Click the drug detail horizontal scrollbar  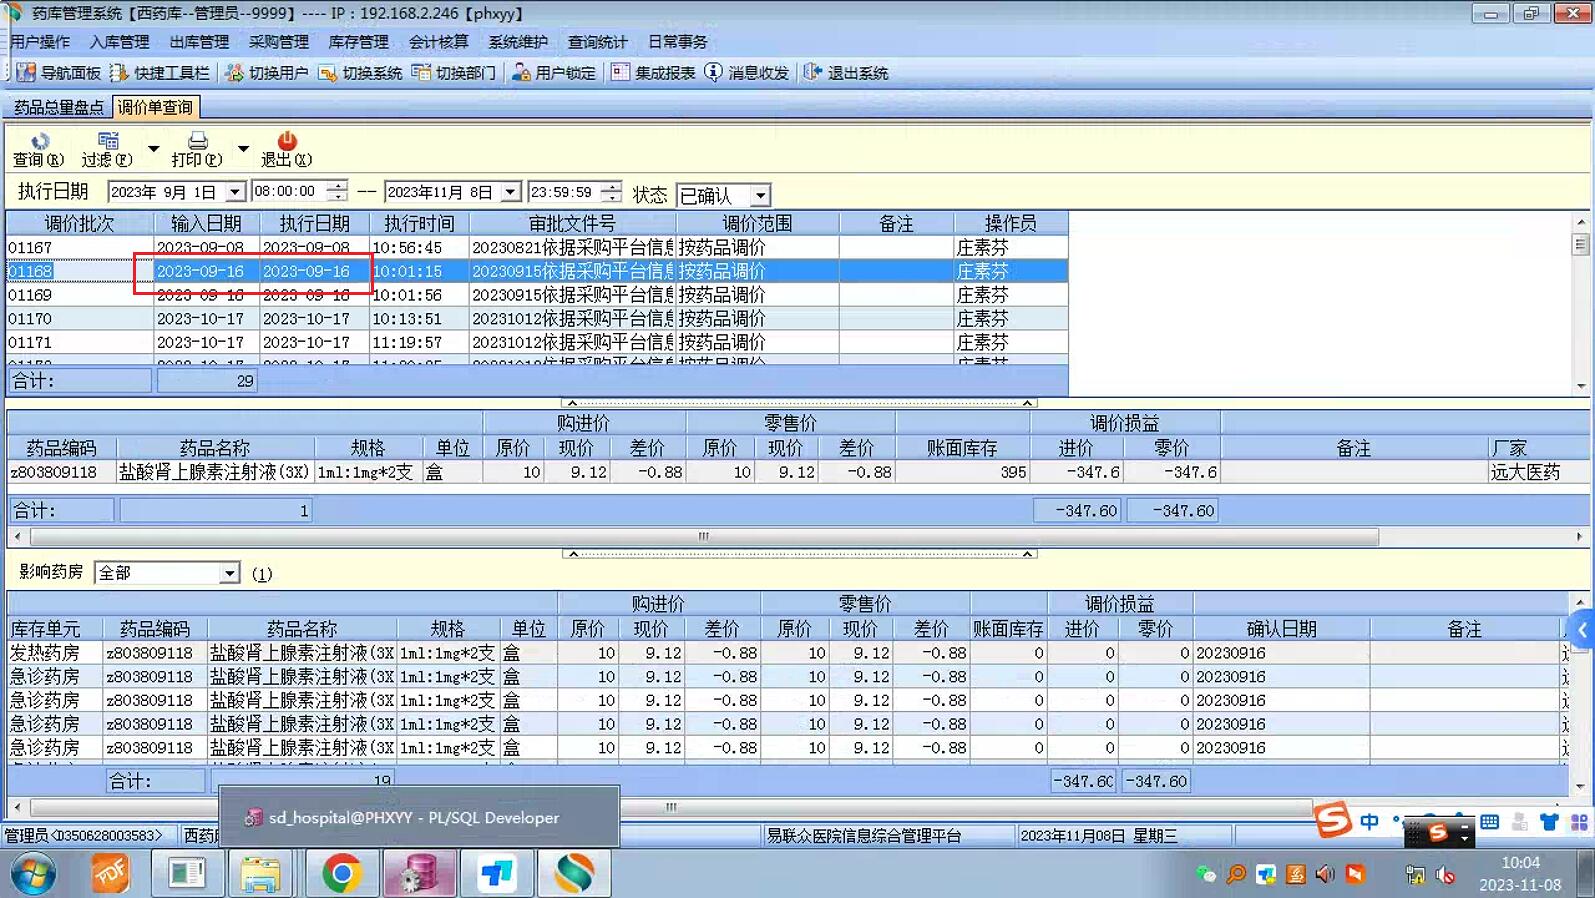point(703,537)
